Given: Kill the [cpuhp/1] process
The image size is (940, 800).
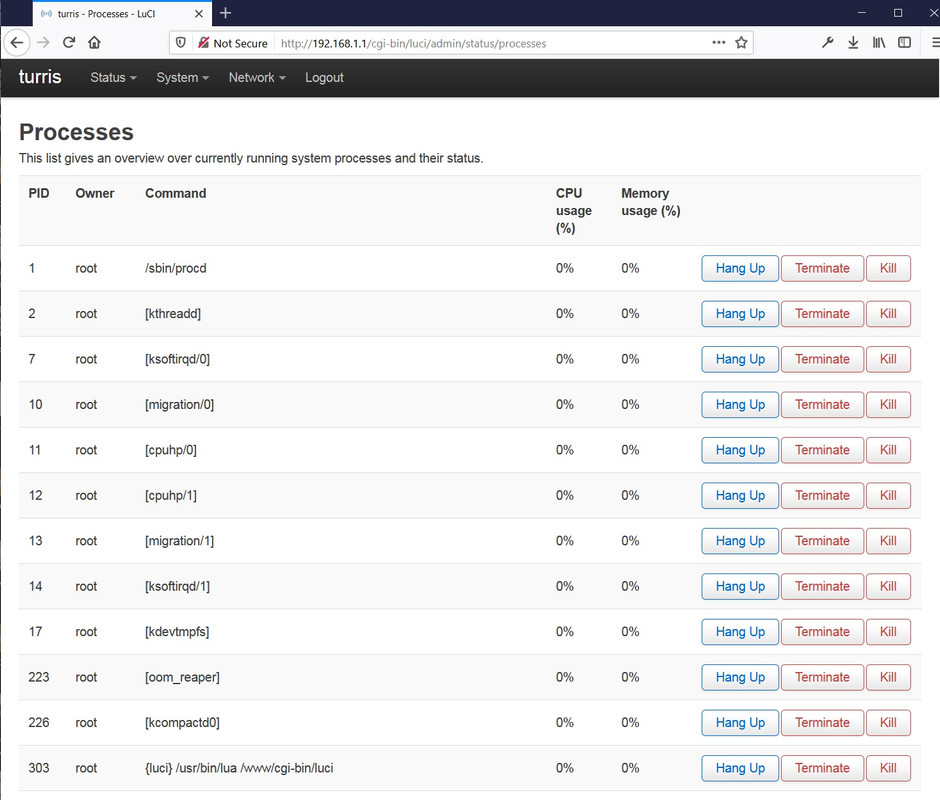Looking at the screenshot, I should [888, 495].
